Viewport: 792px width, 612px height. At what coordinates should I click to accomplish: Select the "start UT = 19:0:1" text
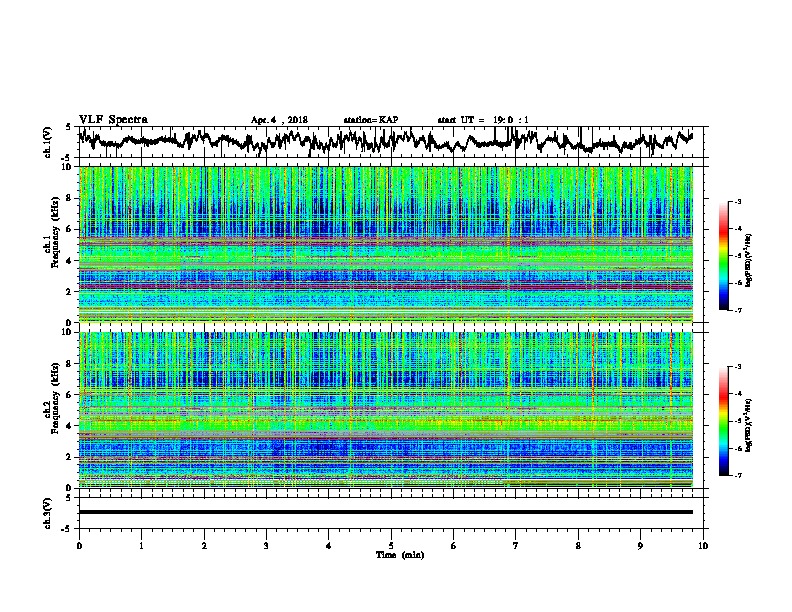click(x=483, y=120)
